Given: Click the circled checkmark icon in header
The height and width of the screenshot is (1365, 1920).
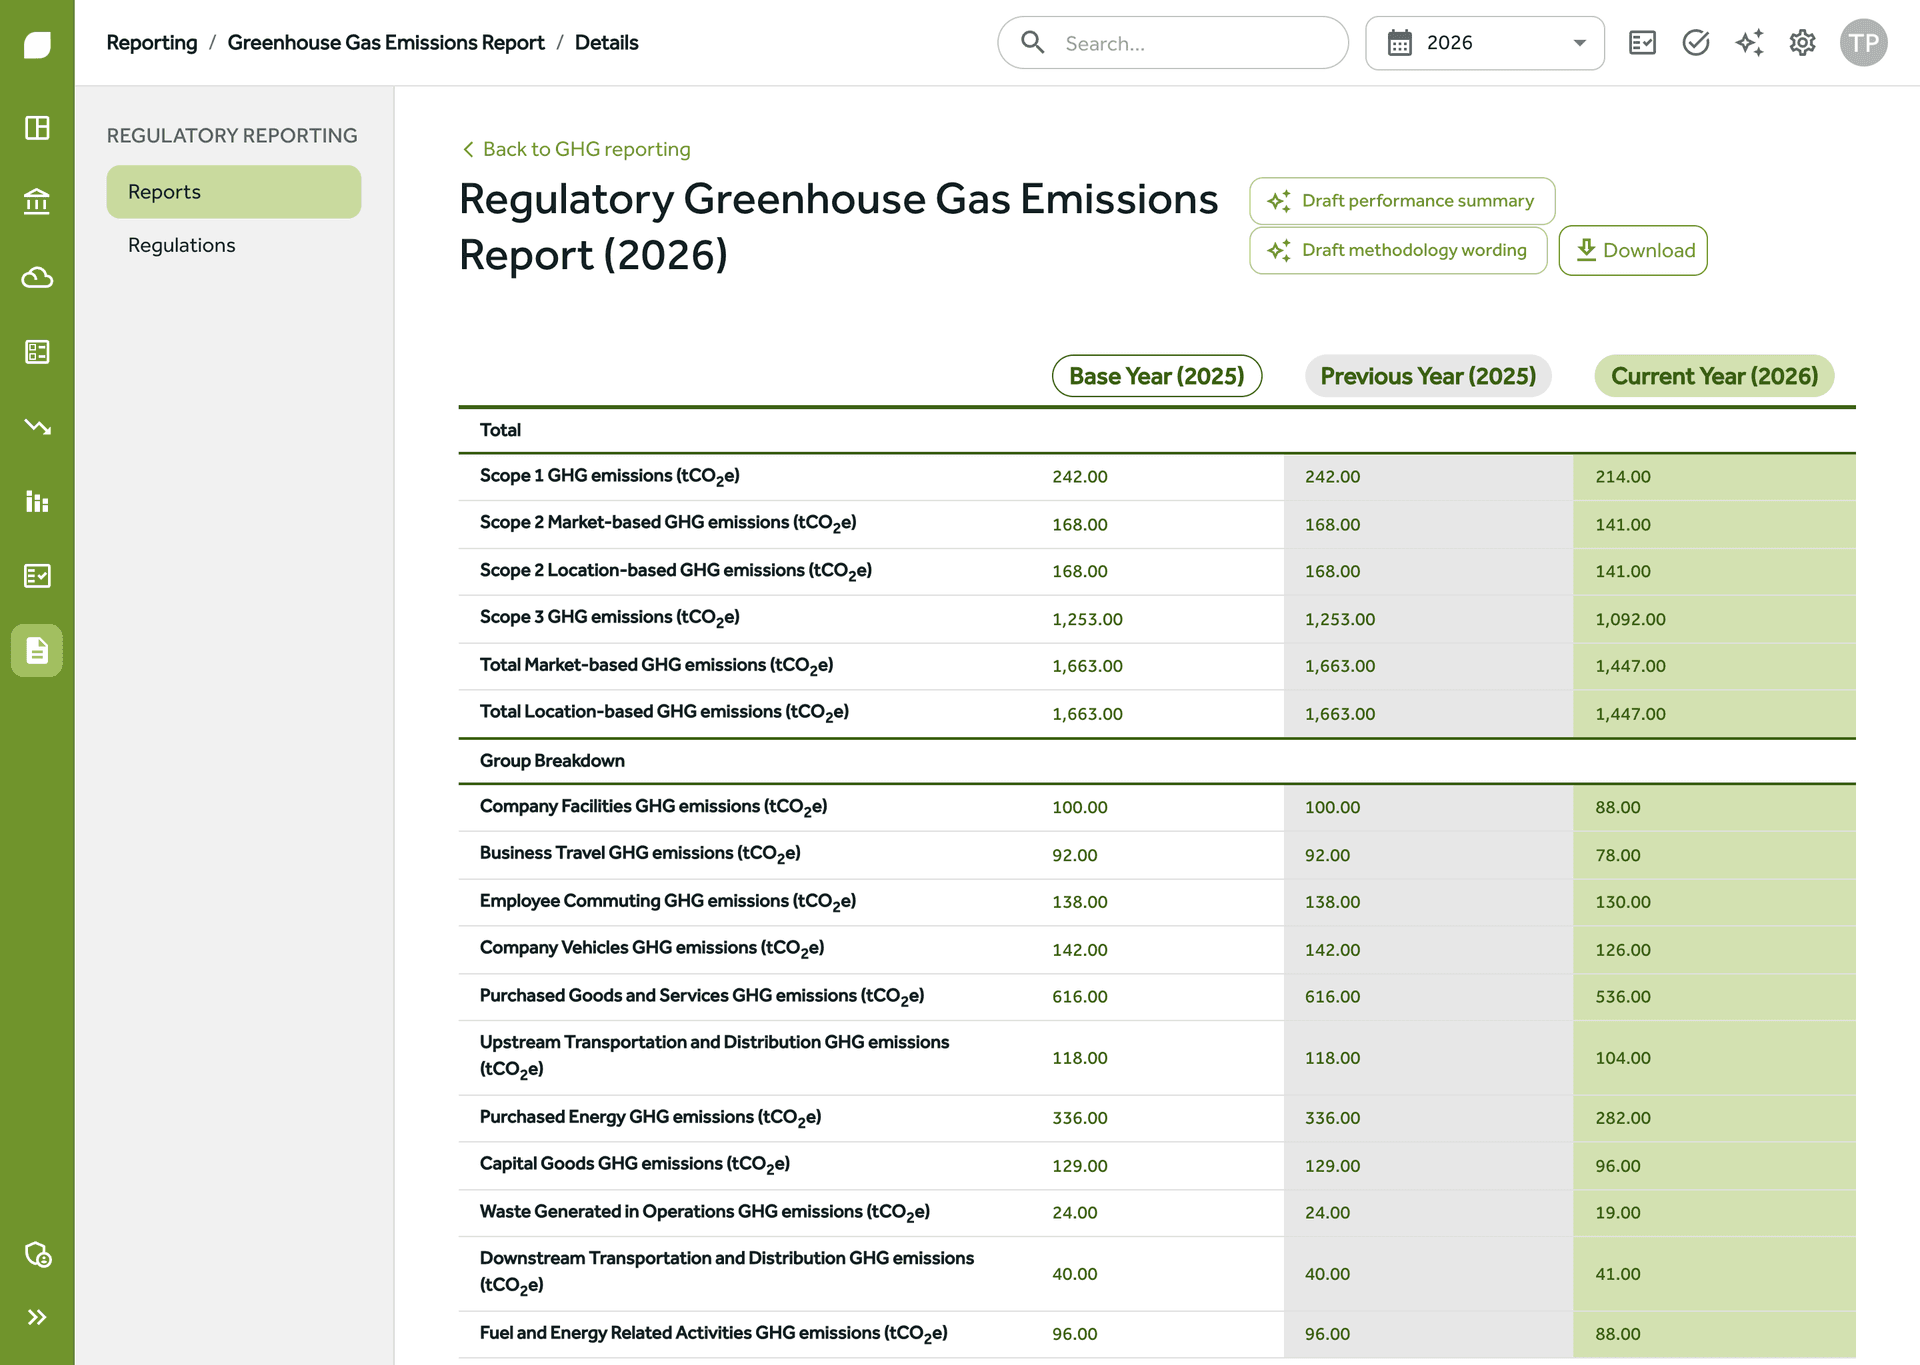Looking at the screenshot, I should click(1696, 42).
